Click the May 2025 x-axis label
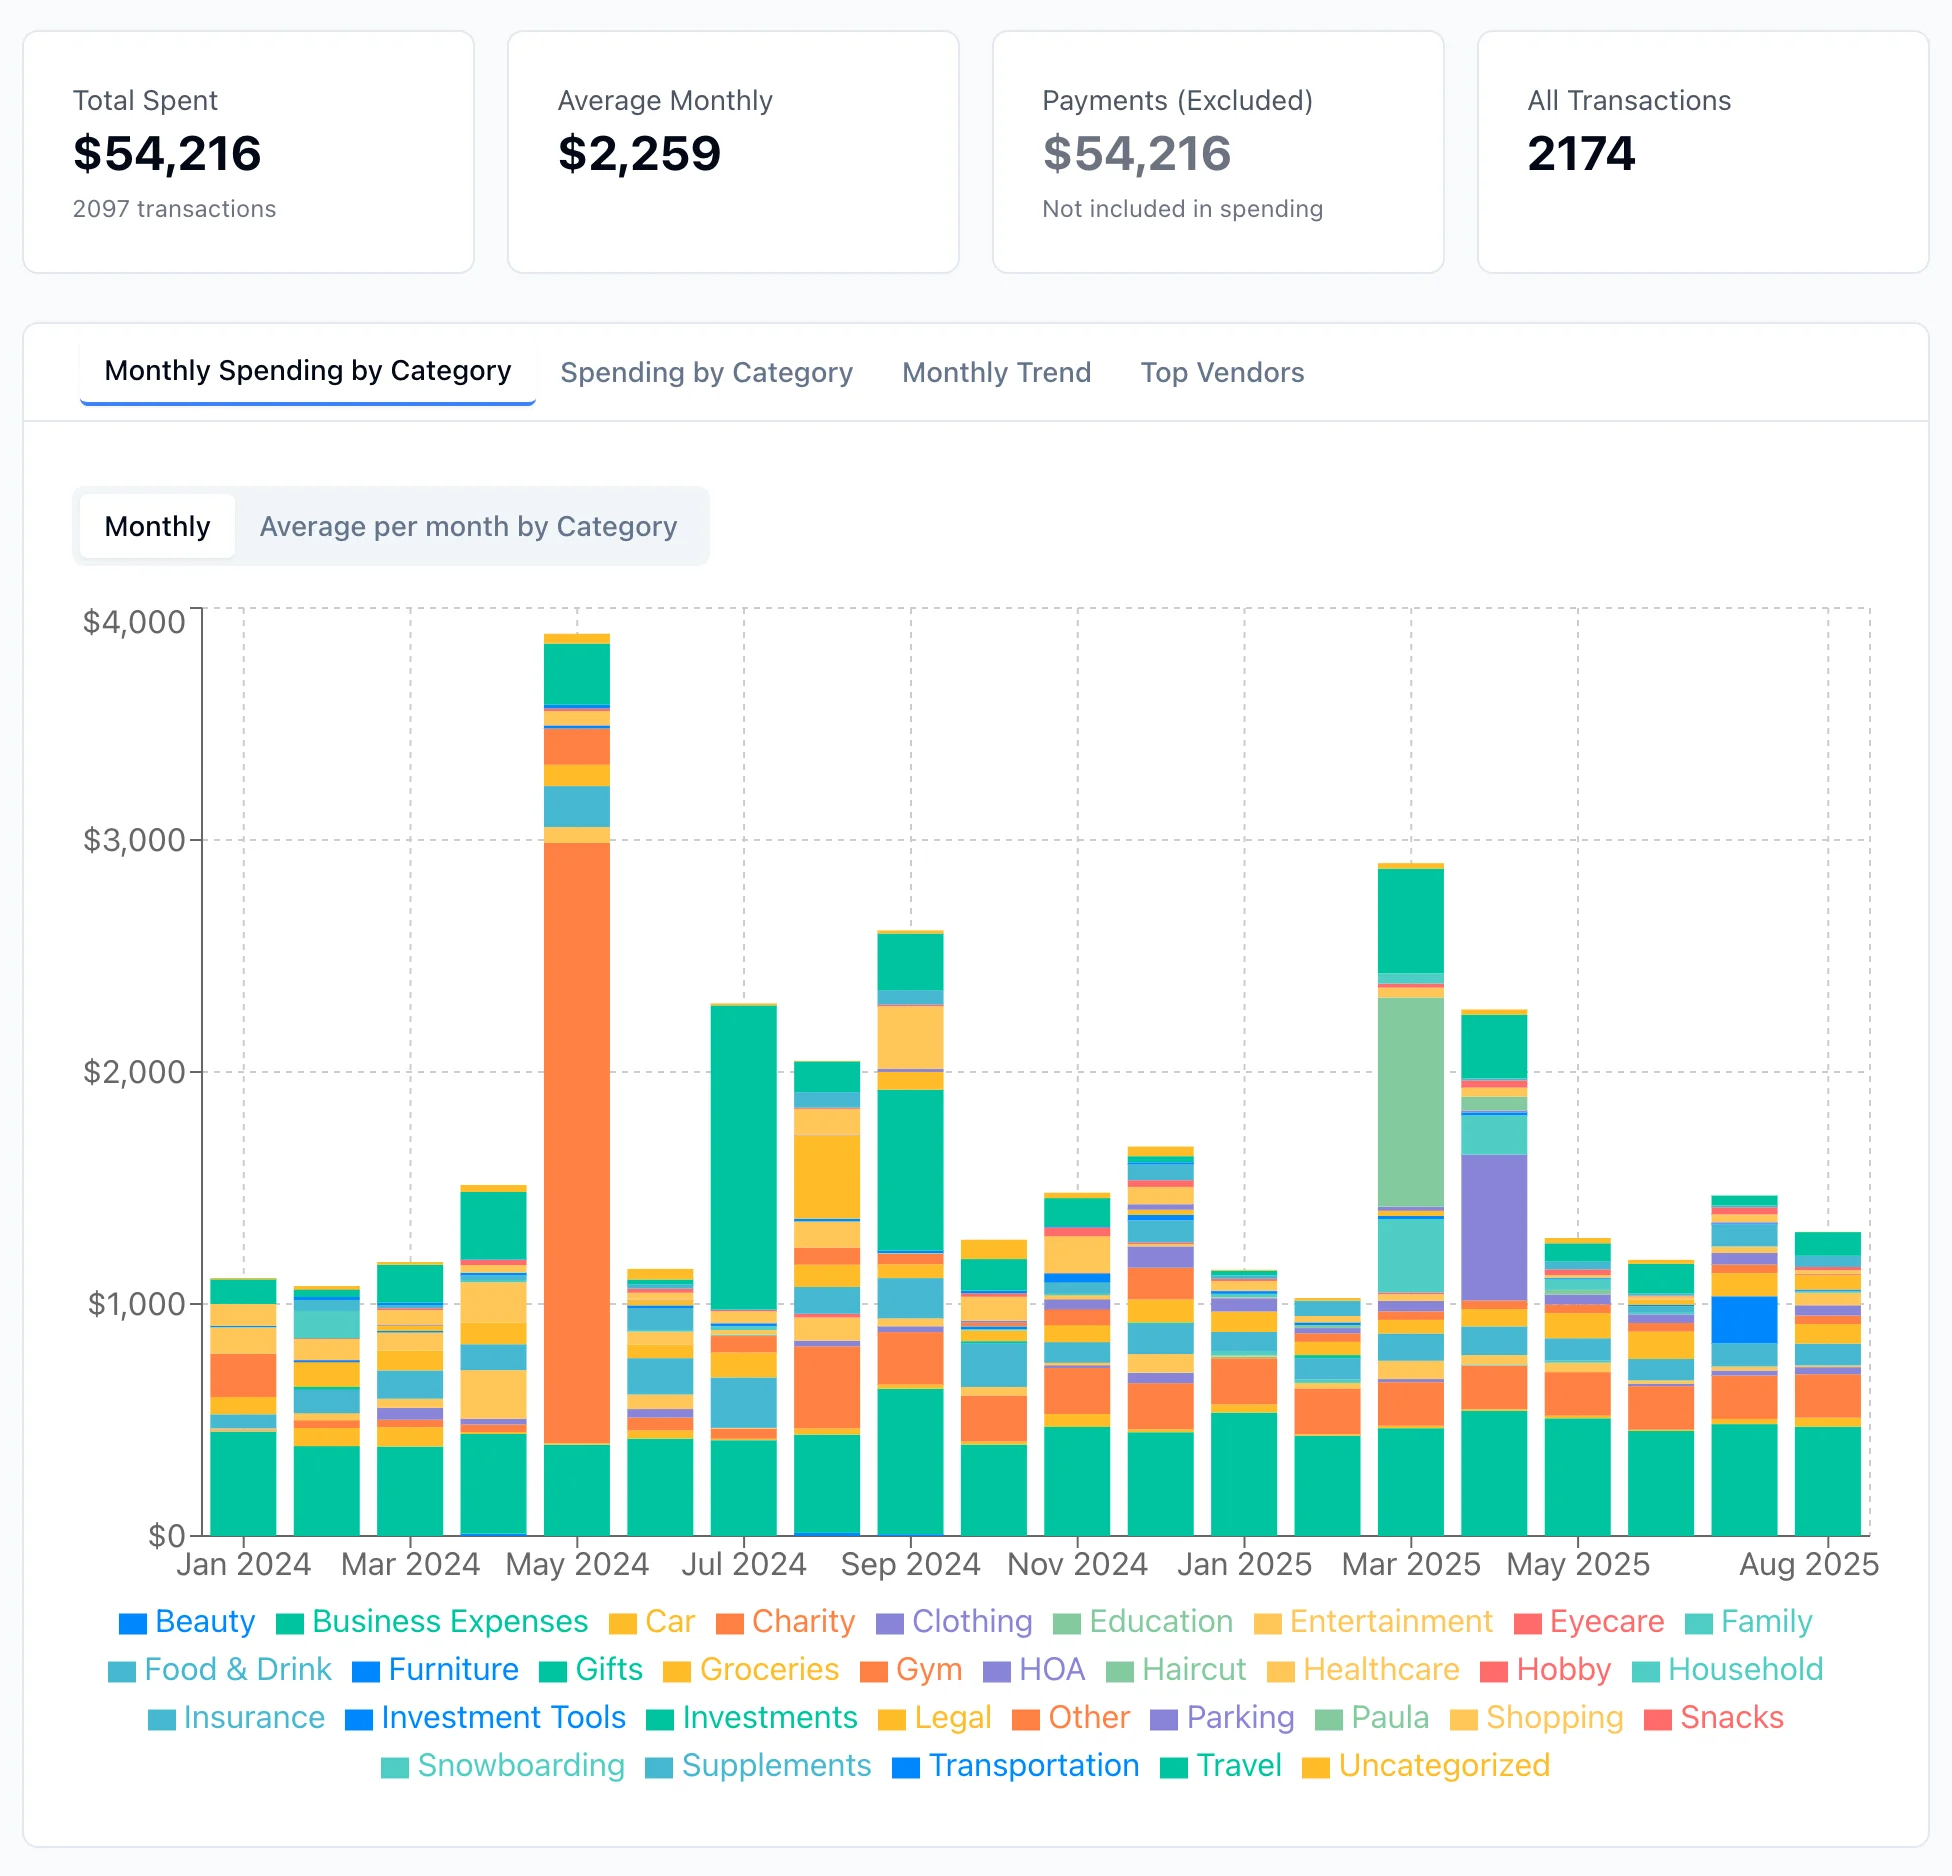The width and height of the screenshot is (1952, 1876). coord(1578,1564)
